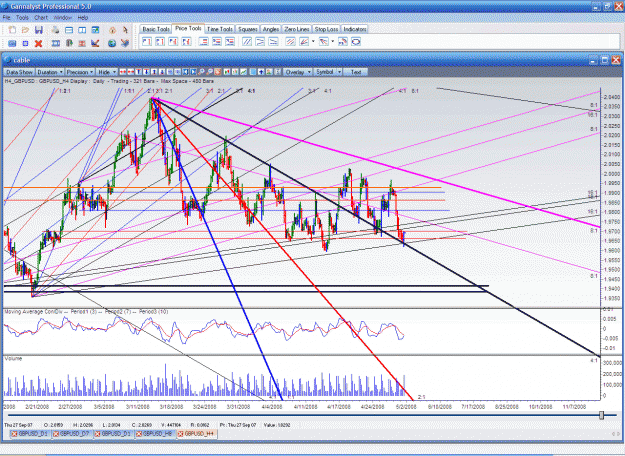Click the H4_GBPUSD chart info line

[109, 81]
